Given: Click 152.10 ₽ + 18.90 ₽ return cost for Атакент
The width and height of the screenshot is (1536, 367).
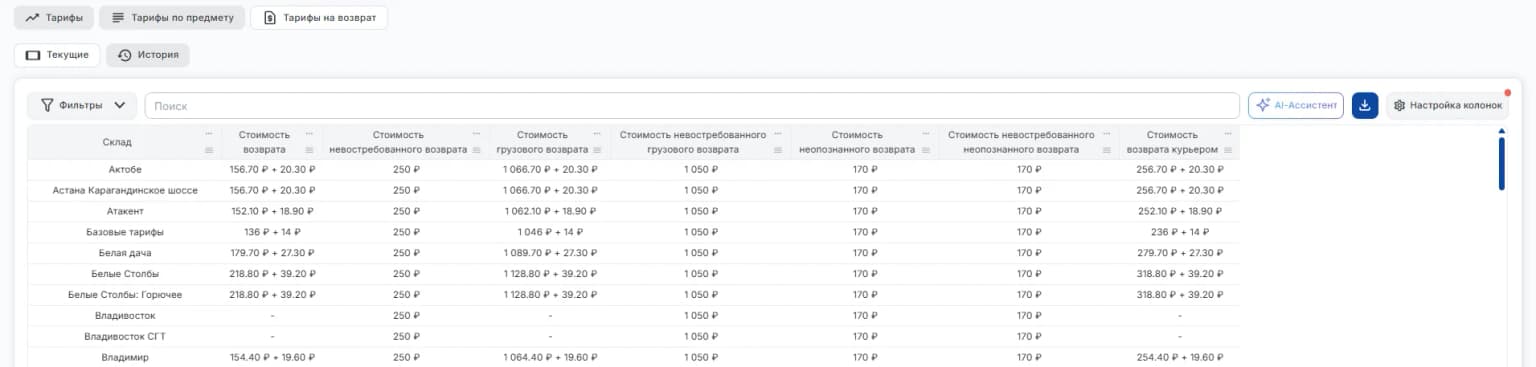Looking at the screenshot, I should click(273, 211).
